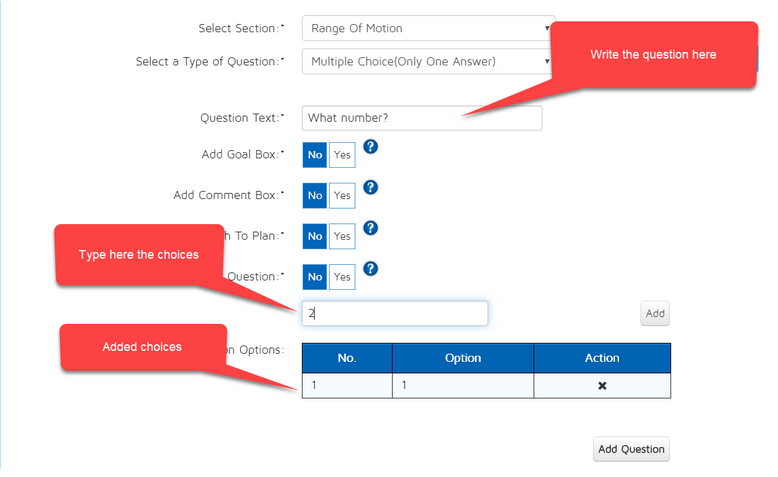The image size is (778, 477).
Task: Click the Question Text input field
Action: point(421,118)
